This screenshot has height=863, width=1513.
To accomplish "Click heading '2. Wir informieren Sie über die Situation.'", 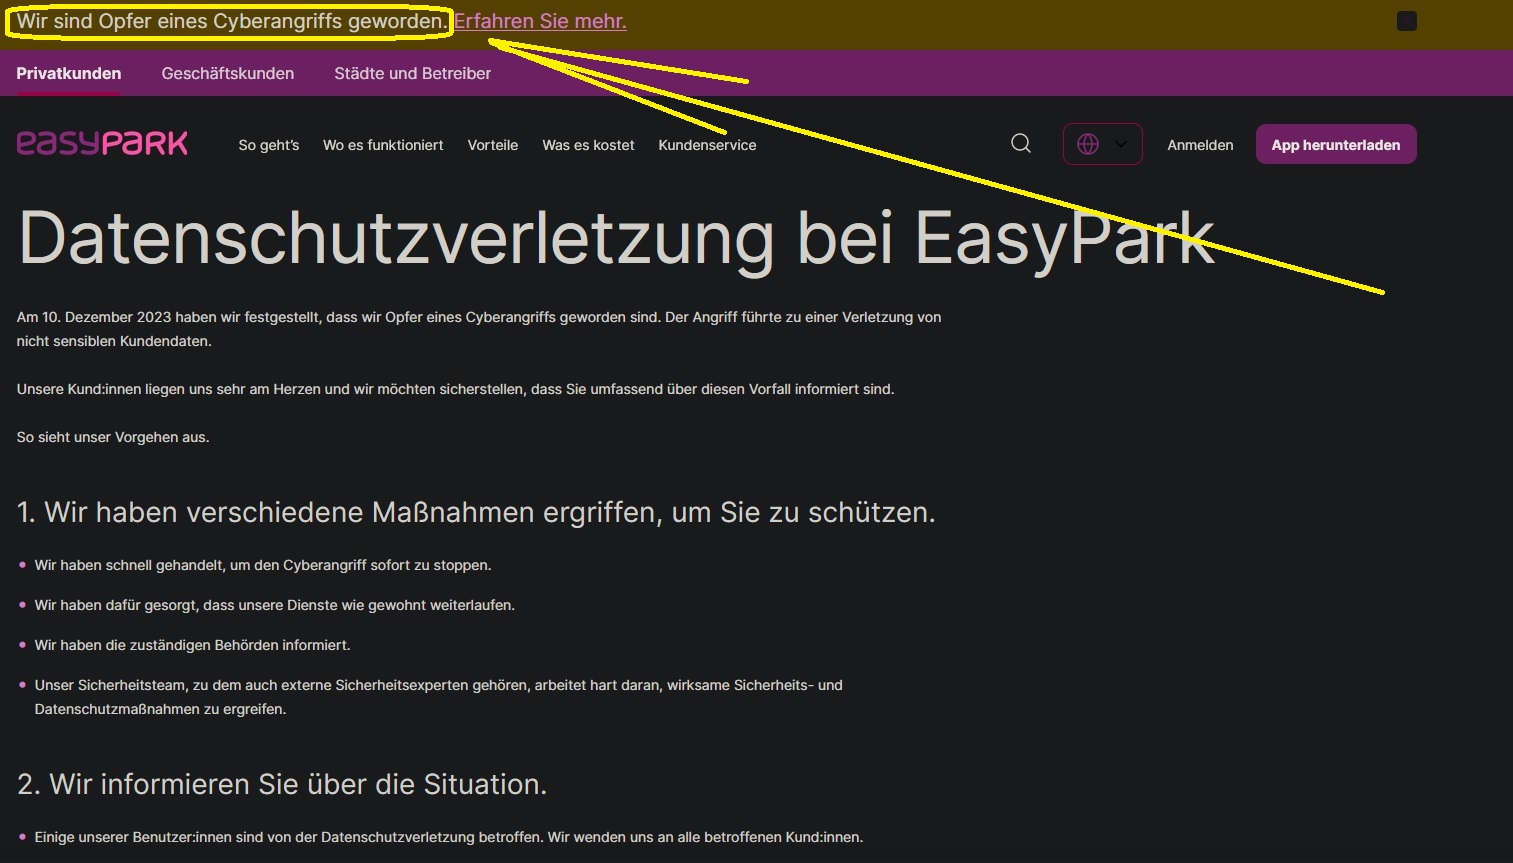I will click(282, 784).
